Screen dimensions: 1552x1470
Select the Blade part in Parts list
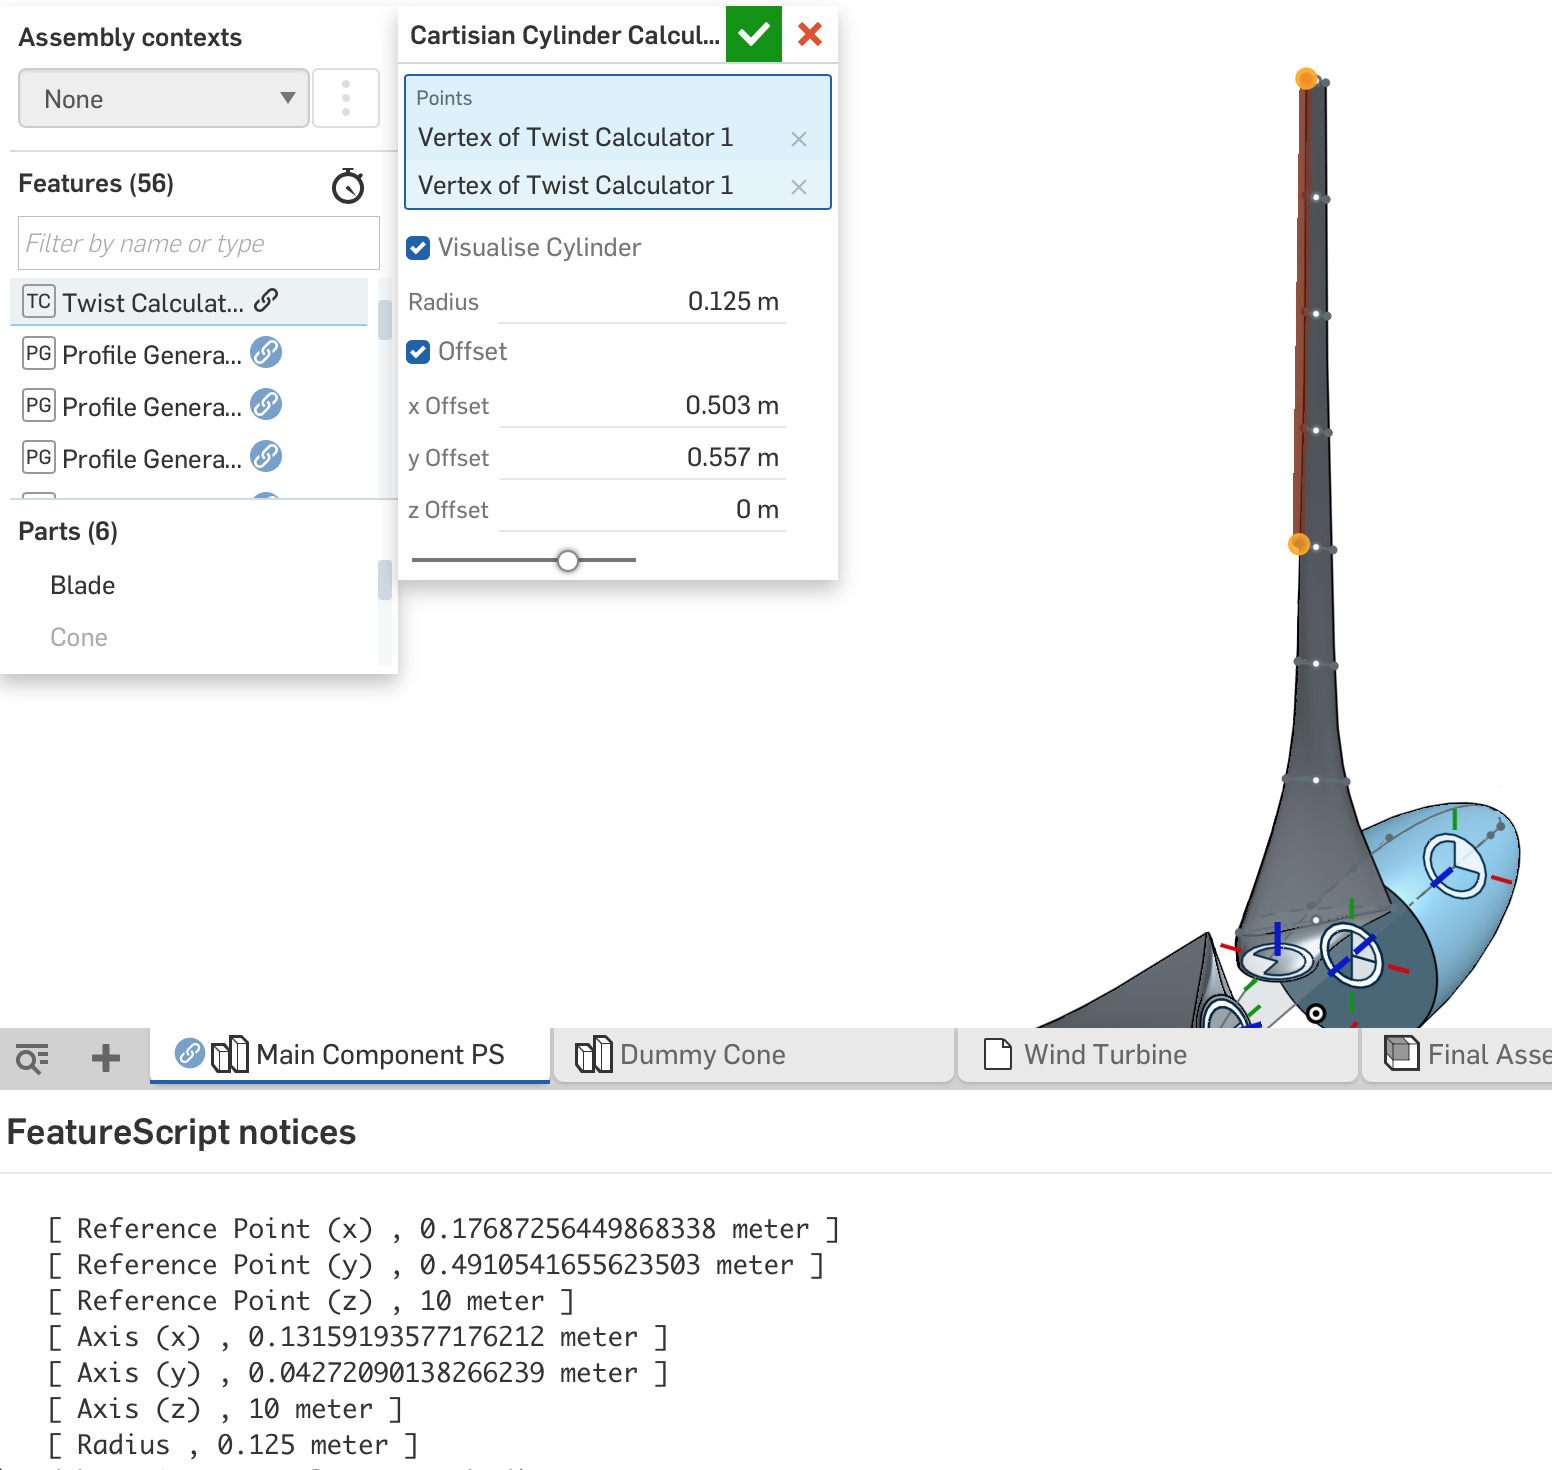coord(83,585)
